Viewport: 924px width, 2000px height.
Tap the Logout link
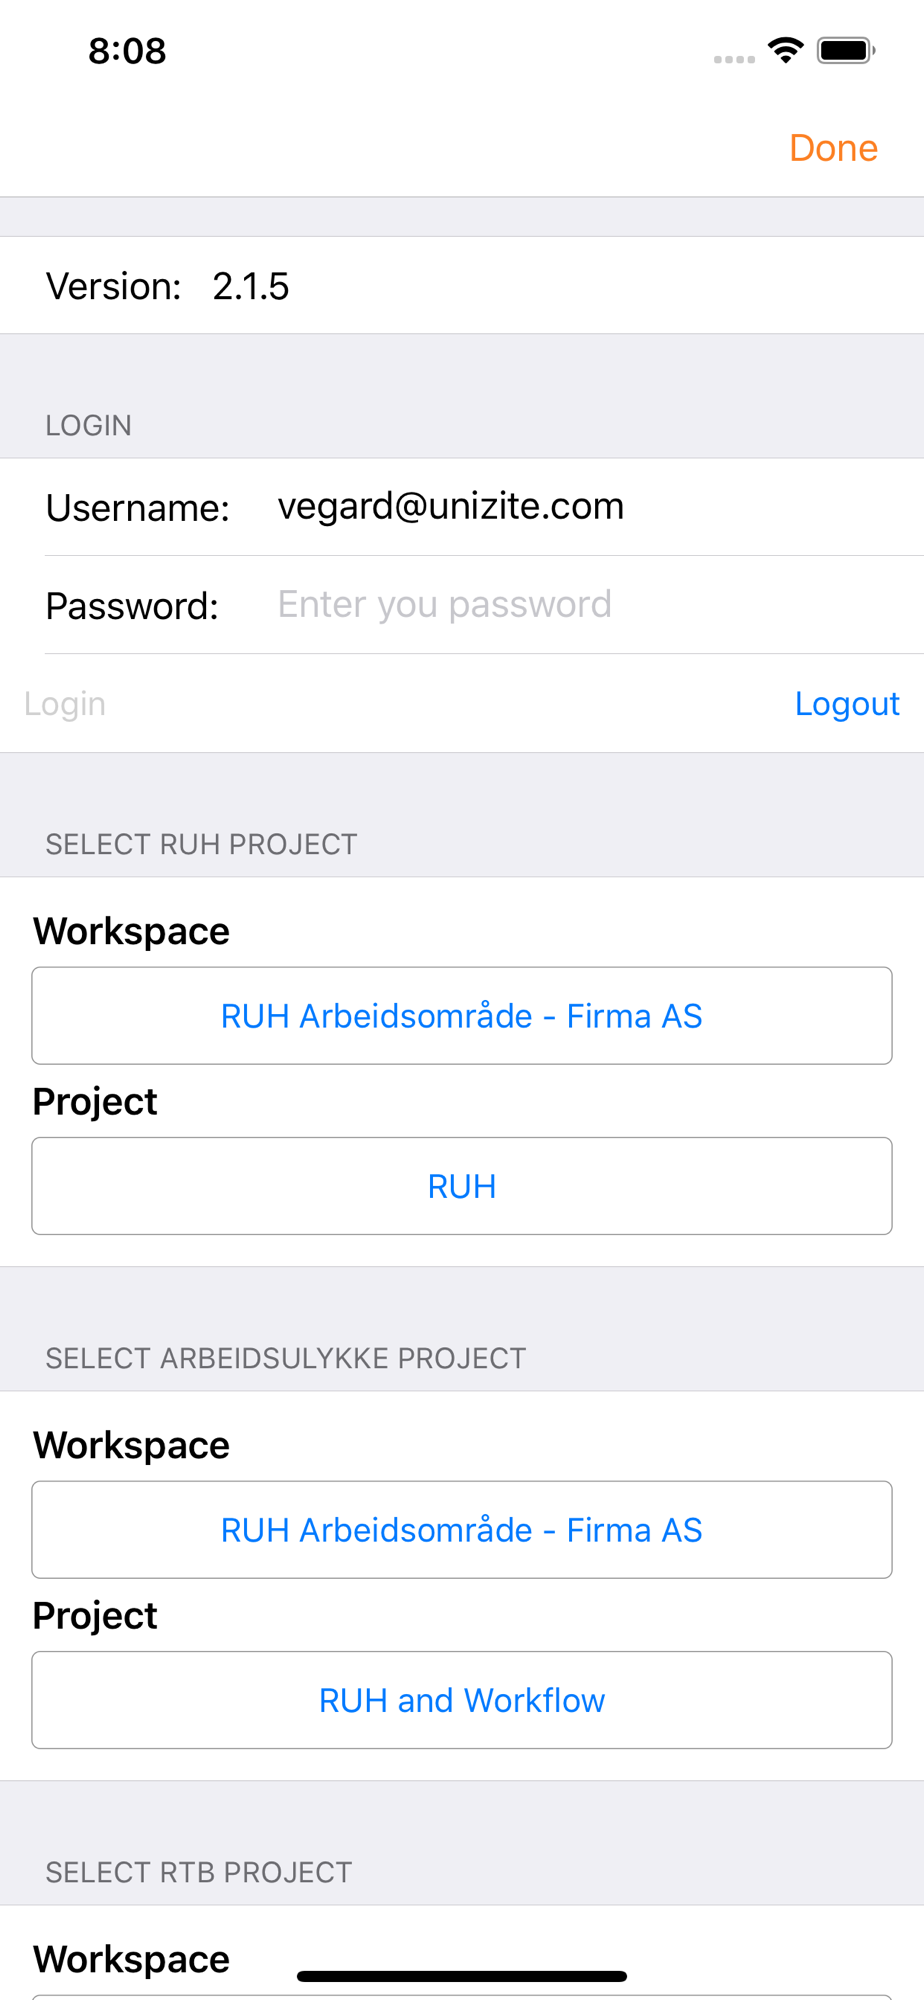(847, 703)
